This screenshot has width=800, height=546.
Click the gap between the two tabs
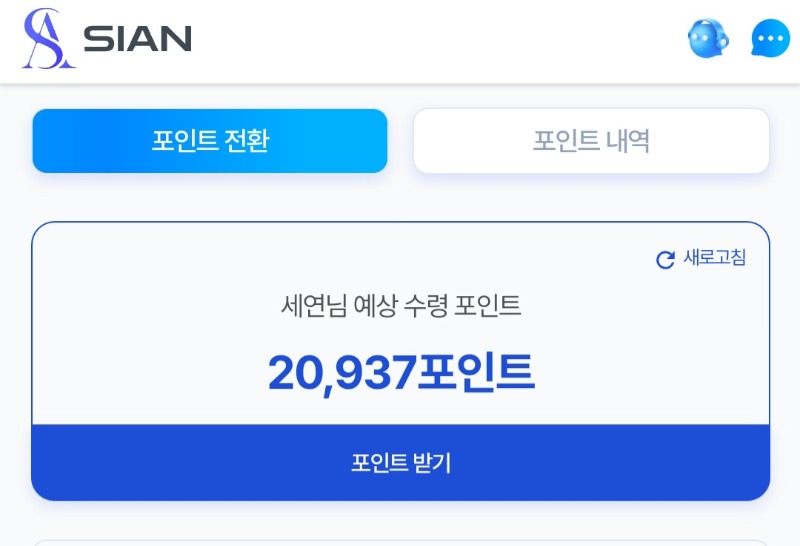400,141
